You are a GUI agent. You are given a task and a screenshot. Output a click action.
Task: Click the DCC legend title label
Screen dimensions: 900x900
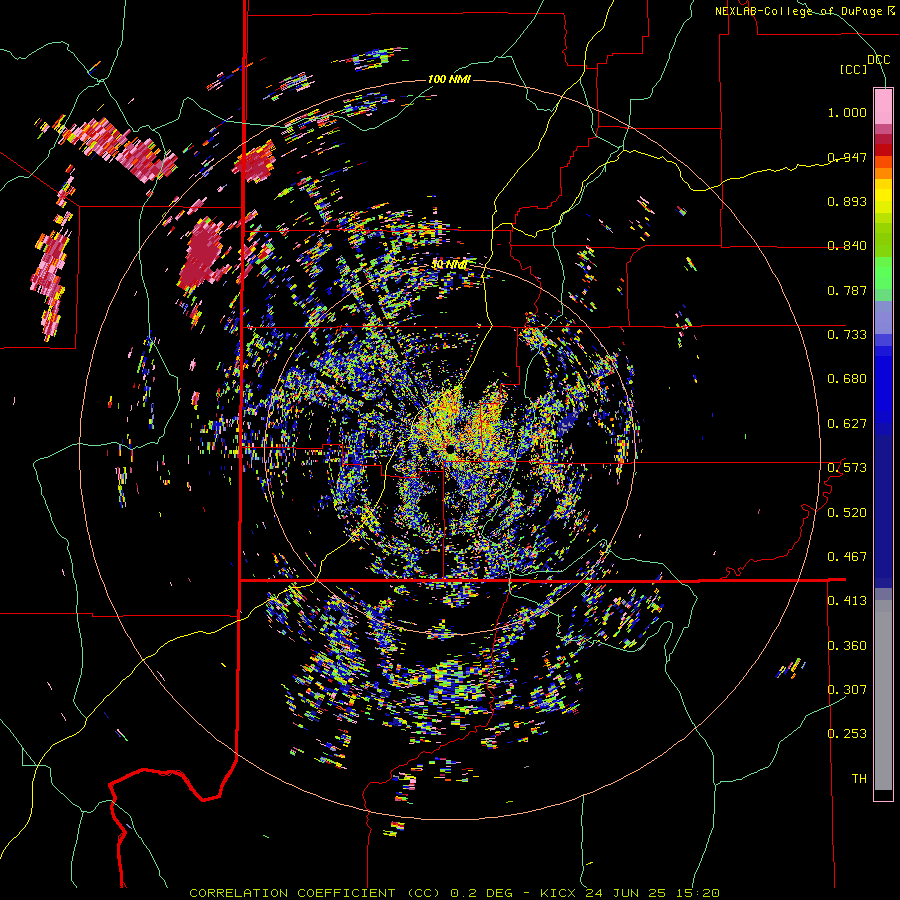(x=878, y=60)
